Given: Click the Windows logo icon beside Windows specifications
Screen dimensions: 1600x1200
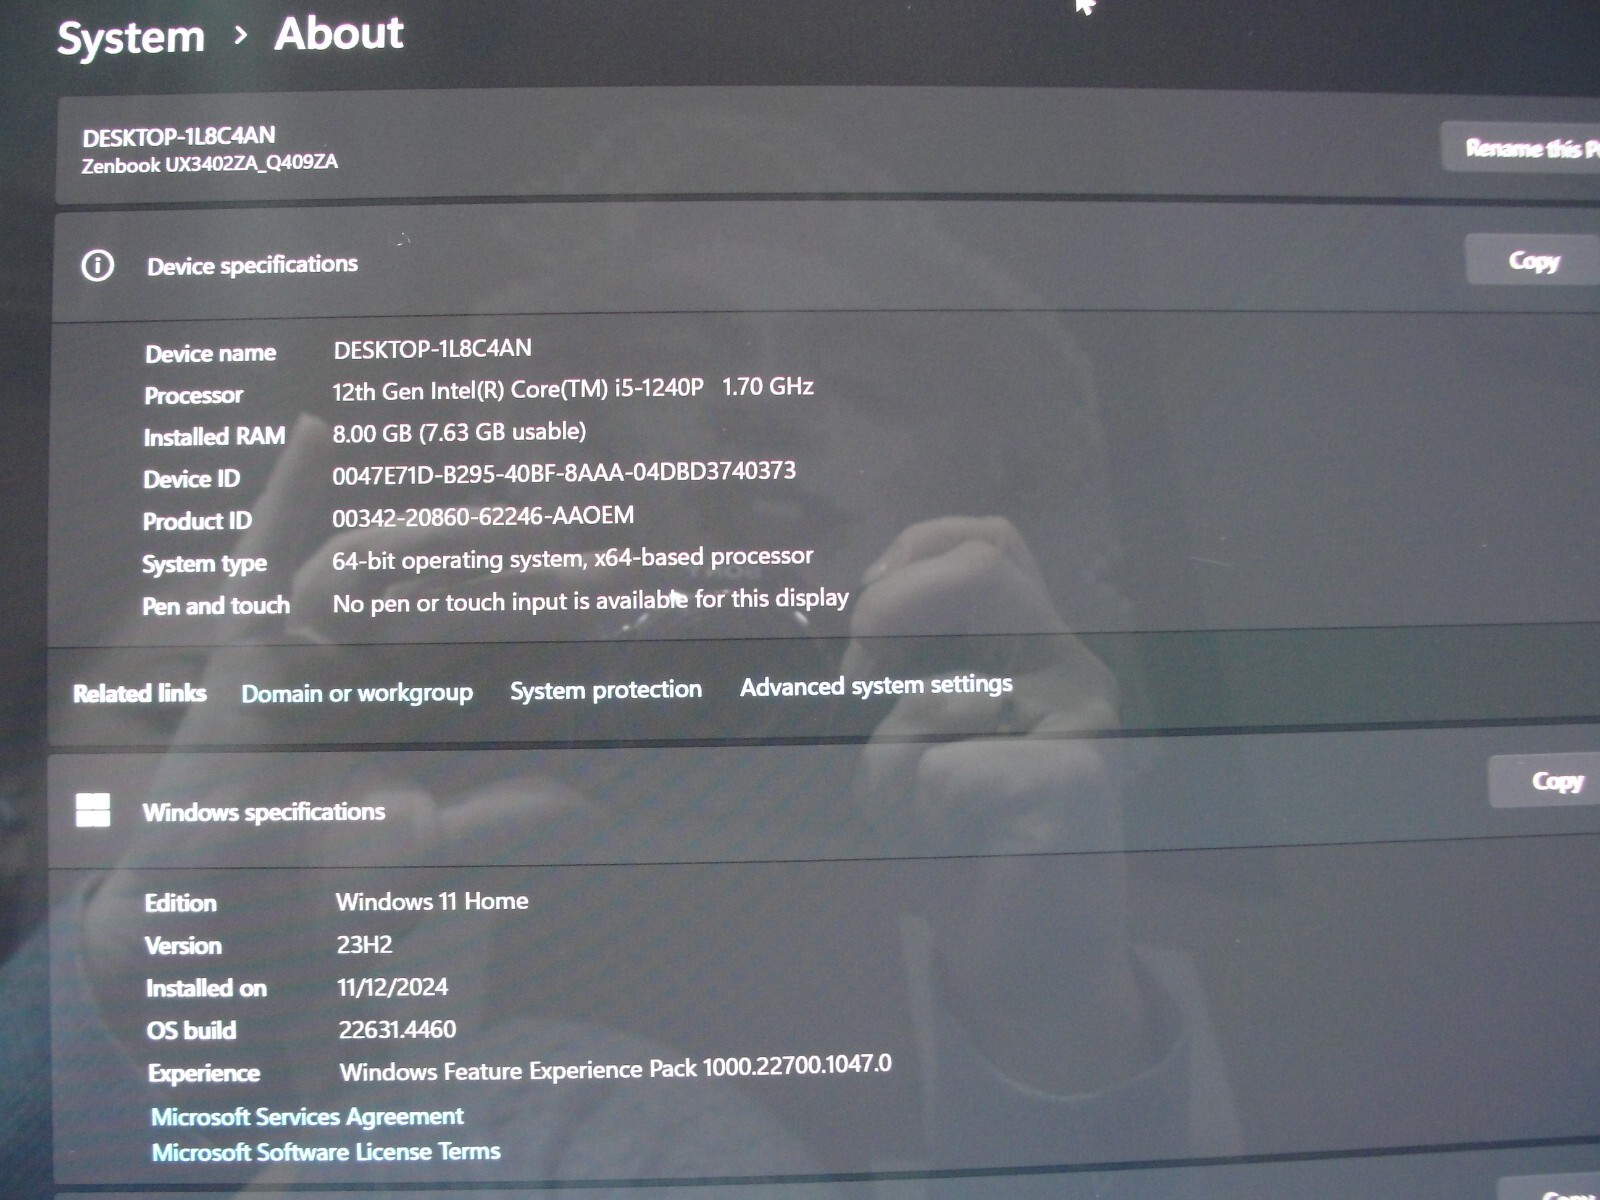Looking at the screenshot, I should tap(93, 810).
